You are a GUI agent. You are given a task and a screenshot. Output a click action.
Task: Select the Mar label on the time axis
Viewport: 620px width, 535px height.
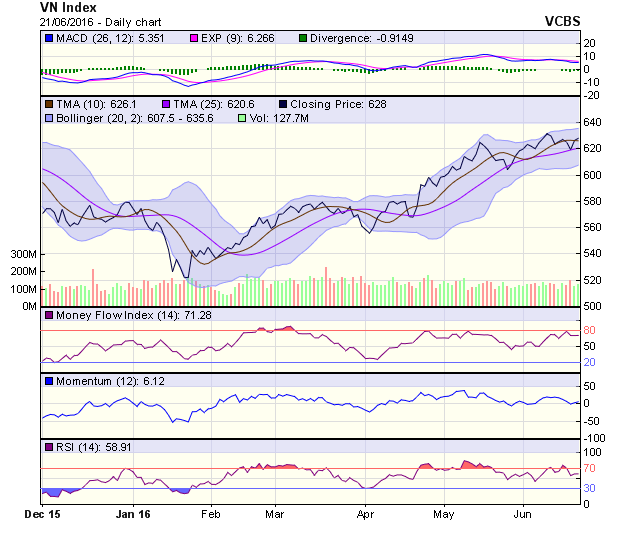275,515
